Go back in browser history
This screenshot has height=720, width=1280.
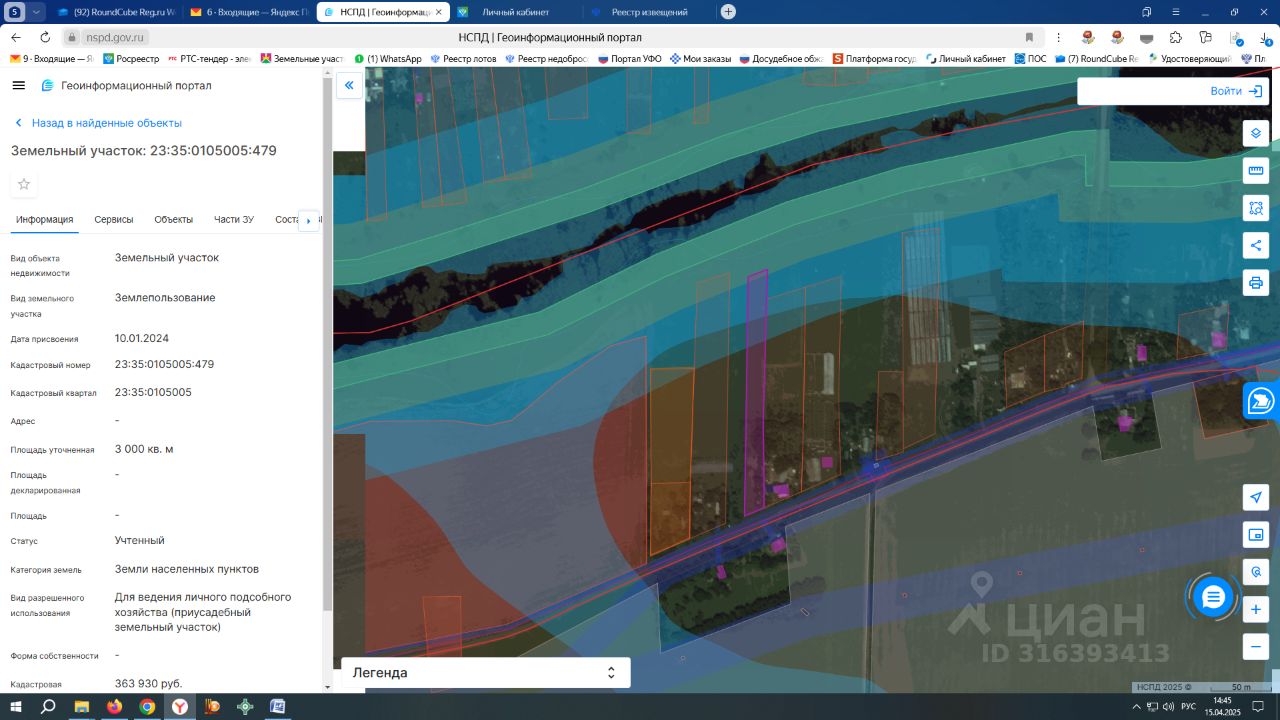tap(16, 37)
